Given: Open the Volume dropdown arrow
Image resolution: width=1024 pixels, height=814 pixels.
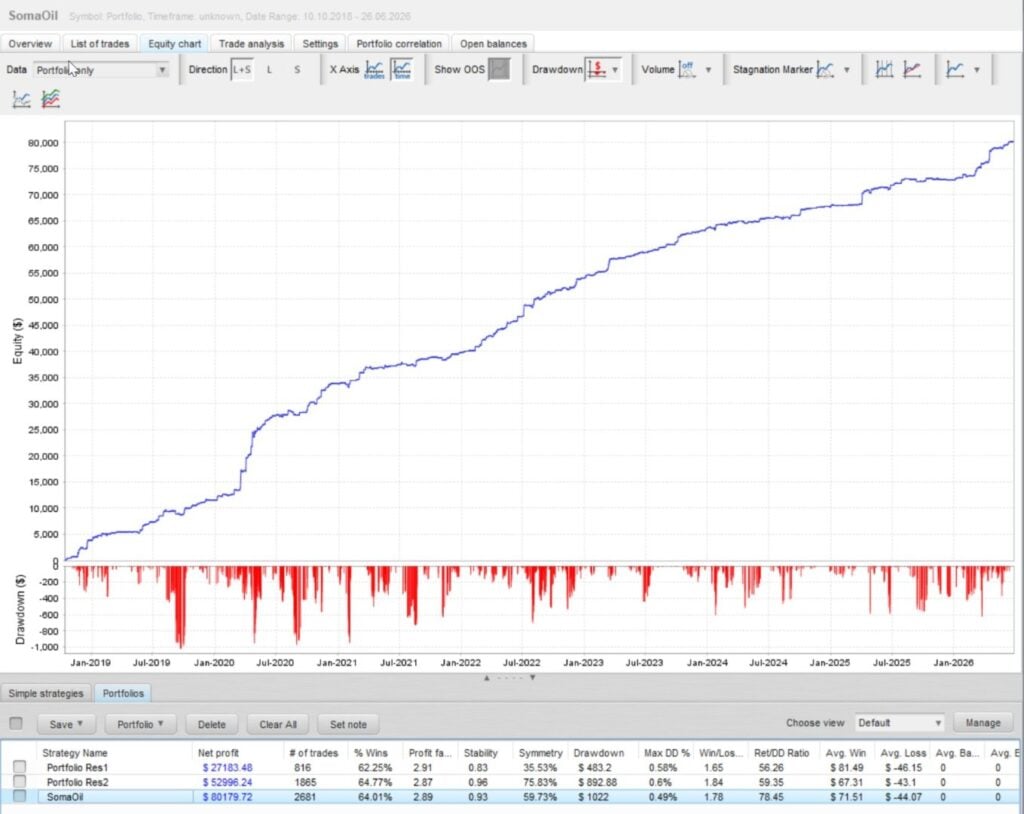Looking at the screenshot, I should pyautogui.click(x=708, y=69).
